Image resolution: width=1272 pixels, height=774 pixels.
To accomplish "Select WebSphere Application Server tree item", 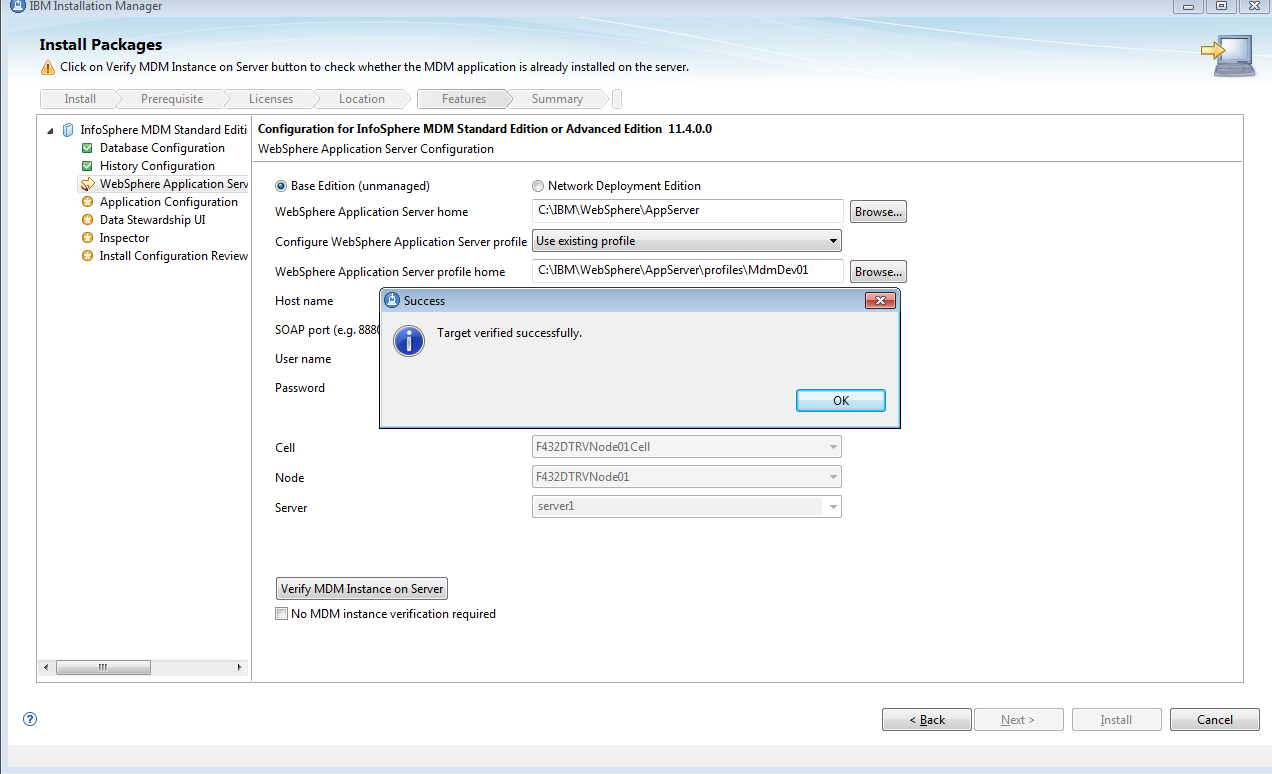I will coord(174,184).
